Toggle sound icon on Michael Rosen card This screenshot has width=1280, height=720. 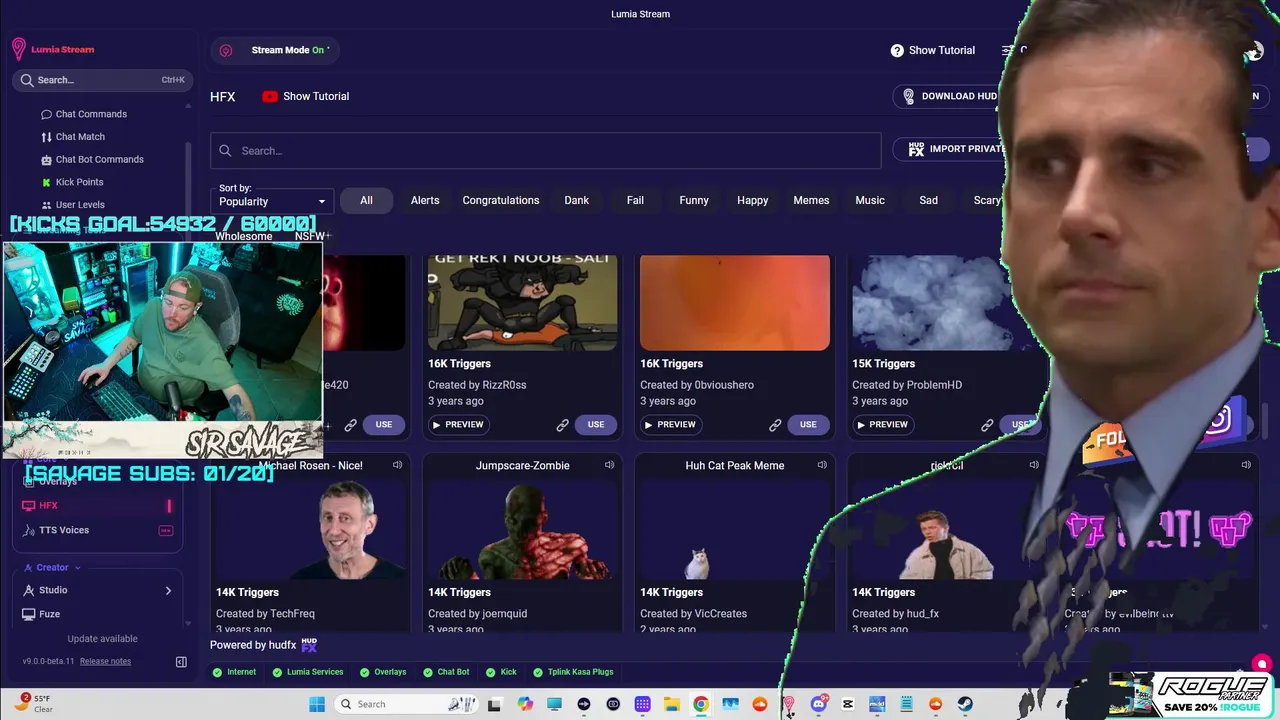(x=397, y=465)
